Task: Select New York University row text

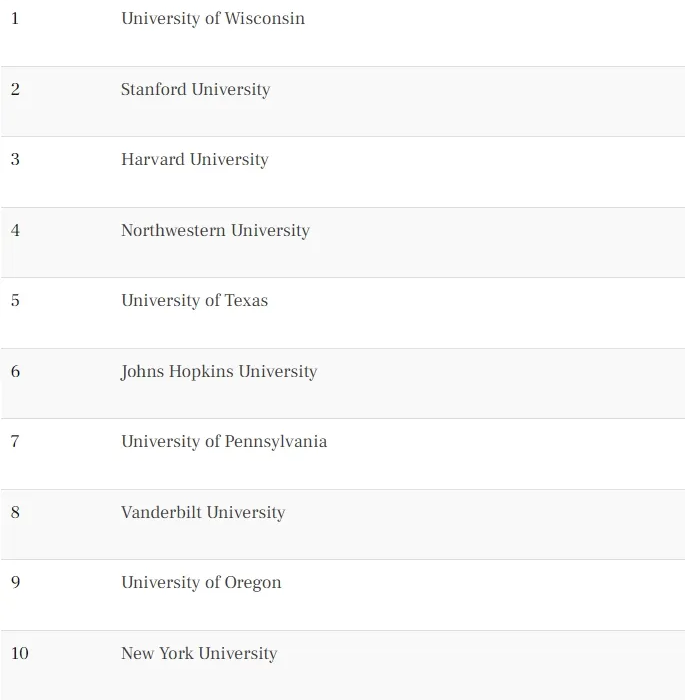Action: click(x=198, y=654)
